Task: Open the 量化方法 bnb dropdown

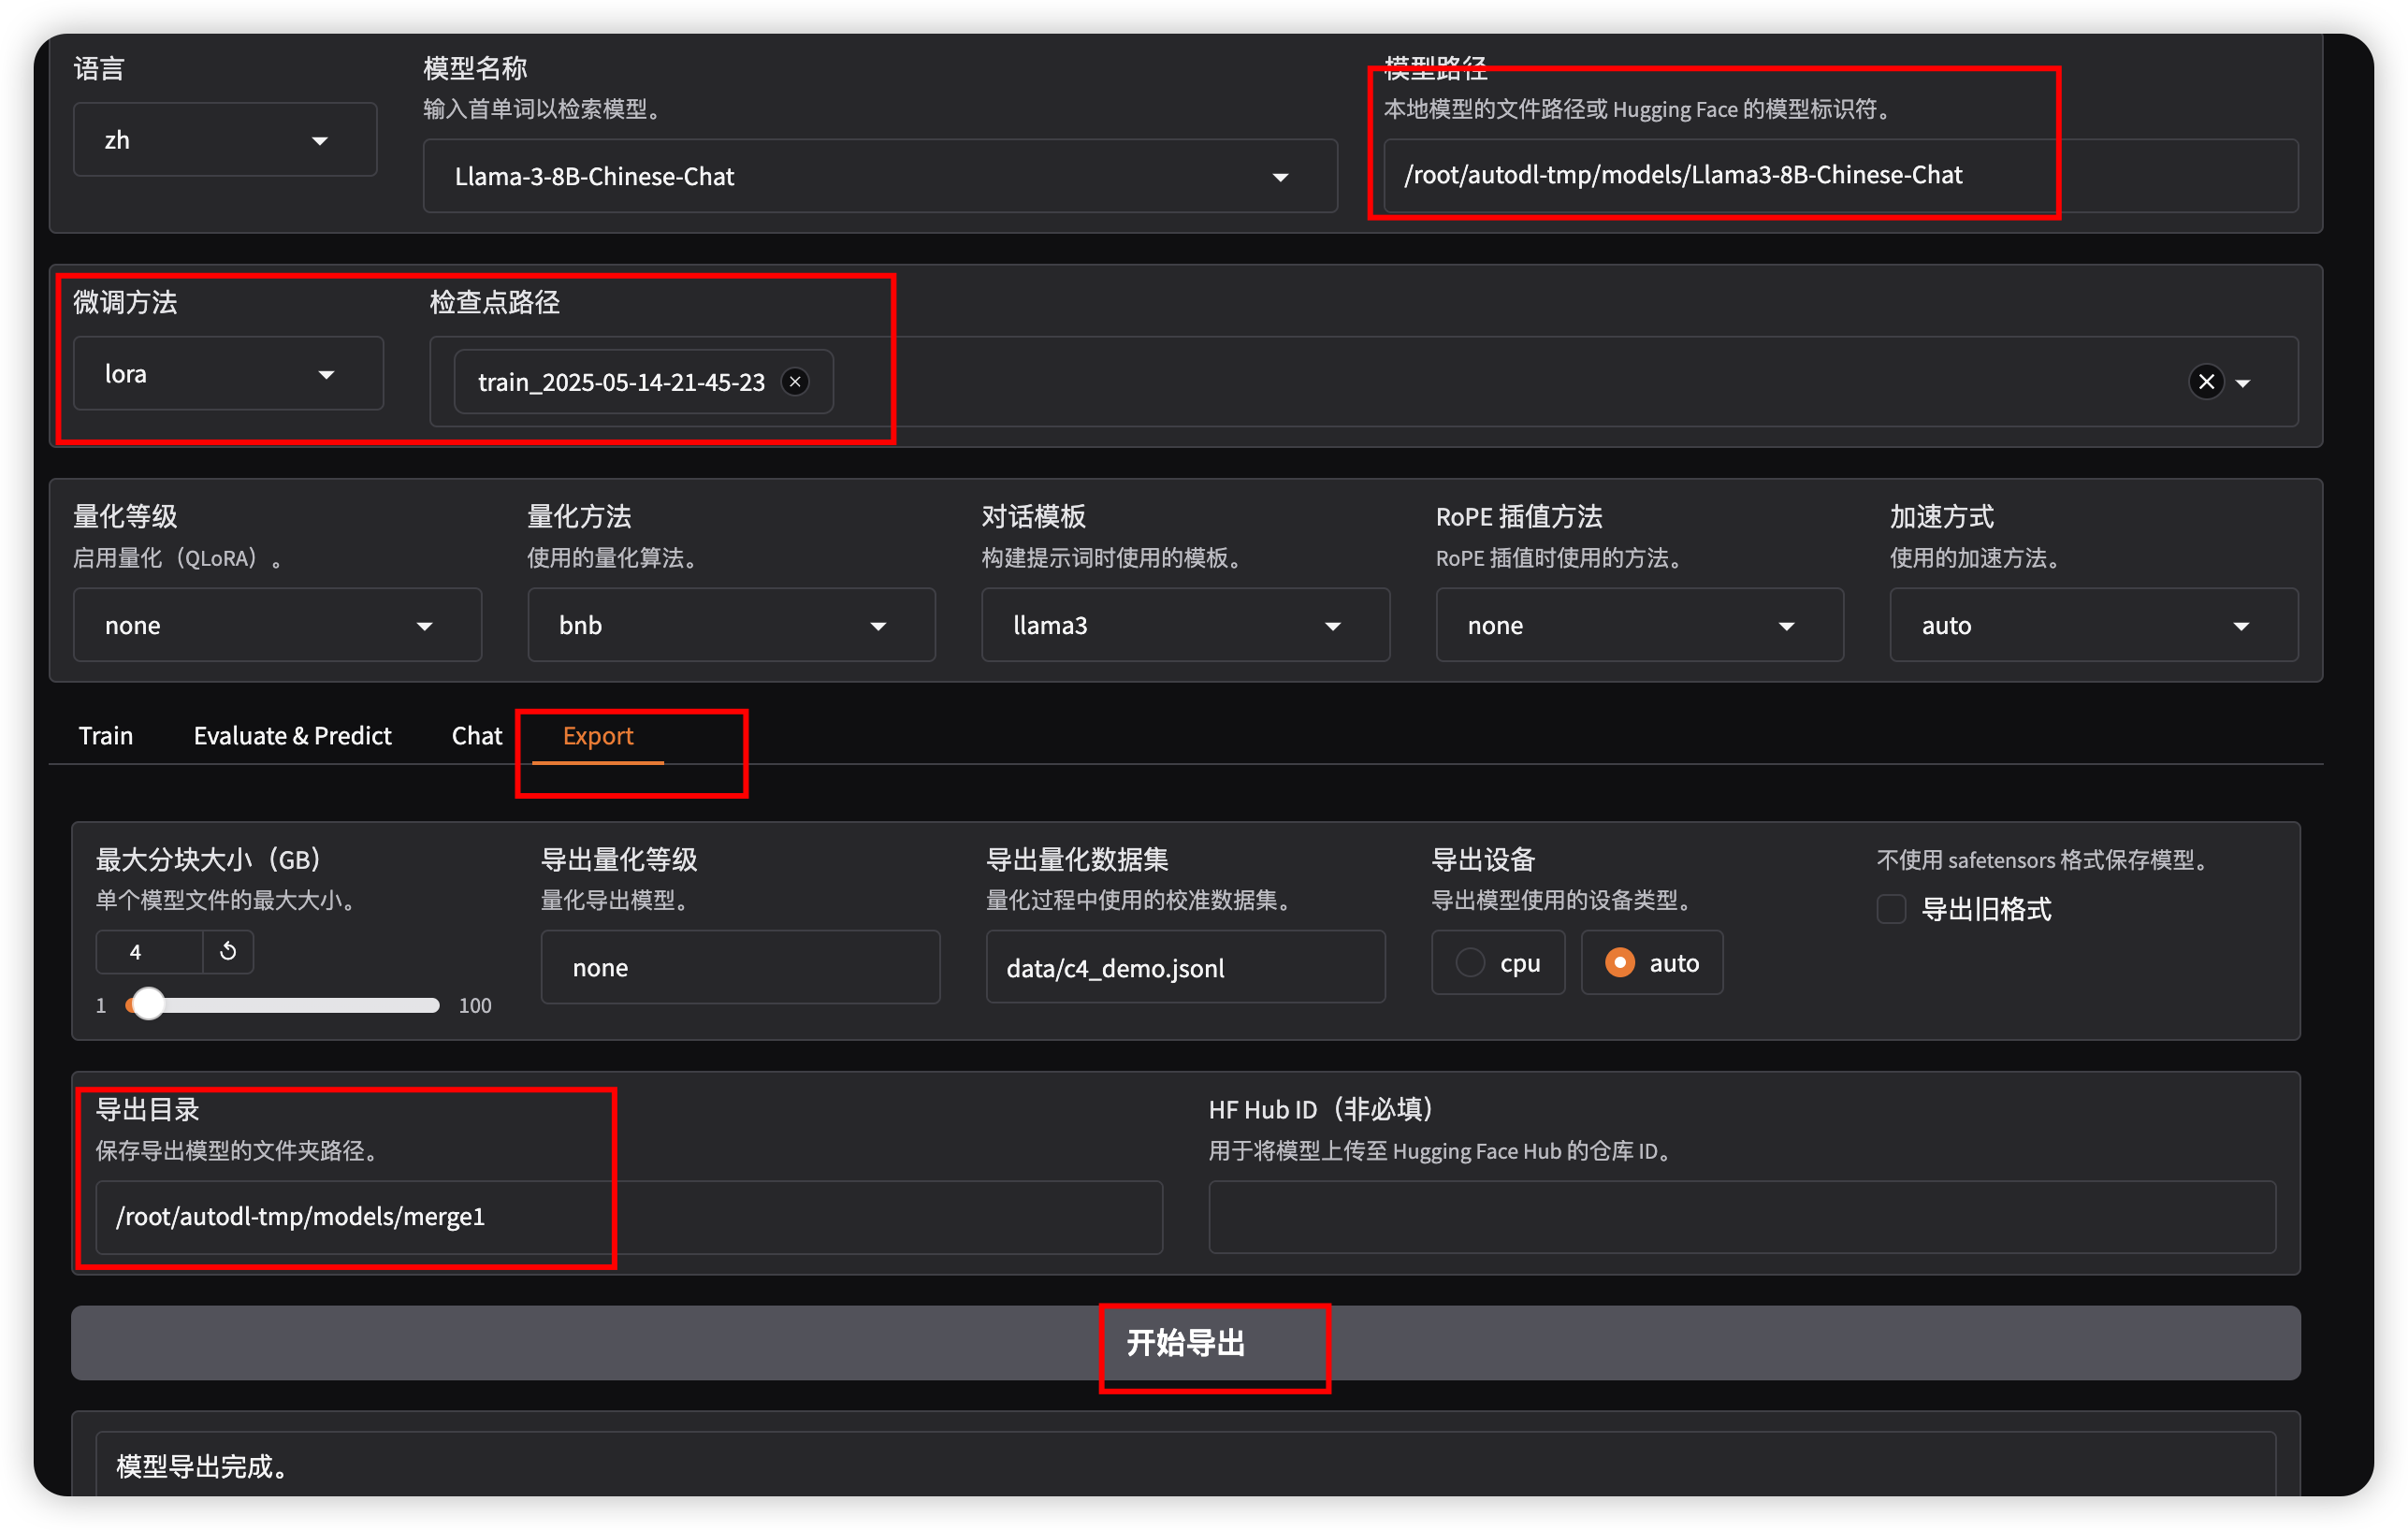Action: tap(730, 626)
